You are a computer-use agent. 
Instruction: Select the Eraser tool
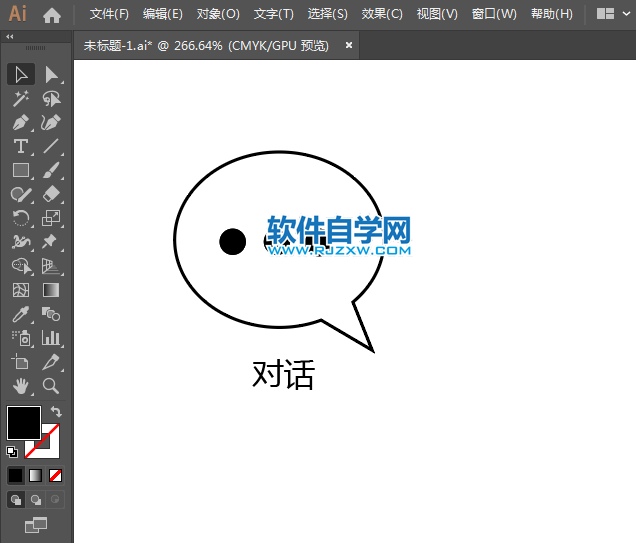51,195
